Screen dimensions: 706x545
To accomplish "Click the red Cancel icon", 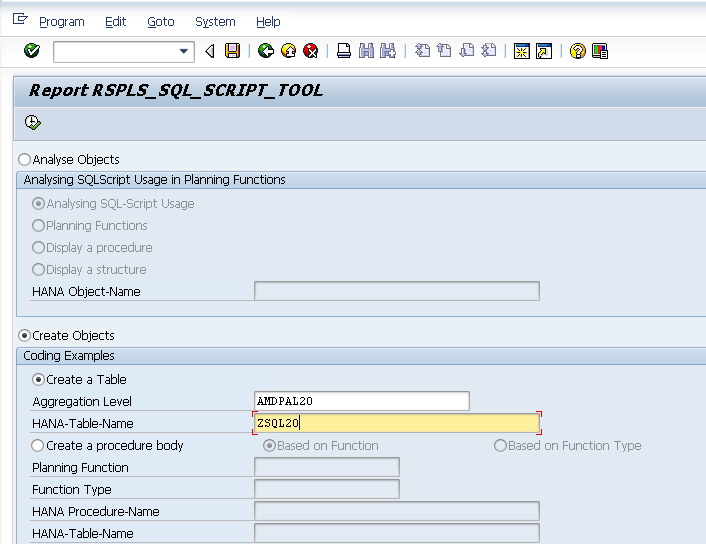I will tap(311, 51).
